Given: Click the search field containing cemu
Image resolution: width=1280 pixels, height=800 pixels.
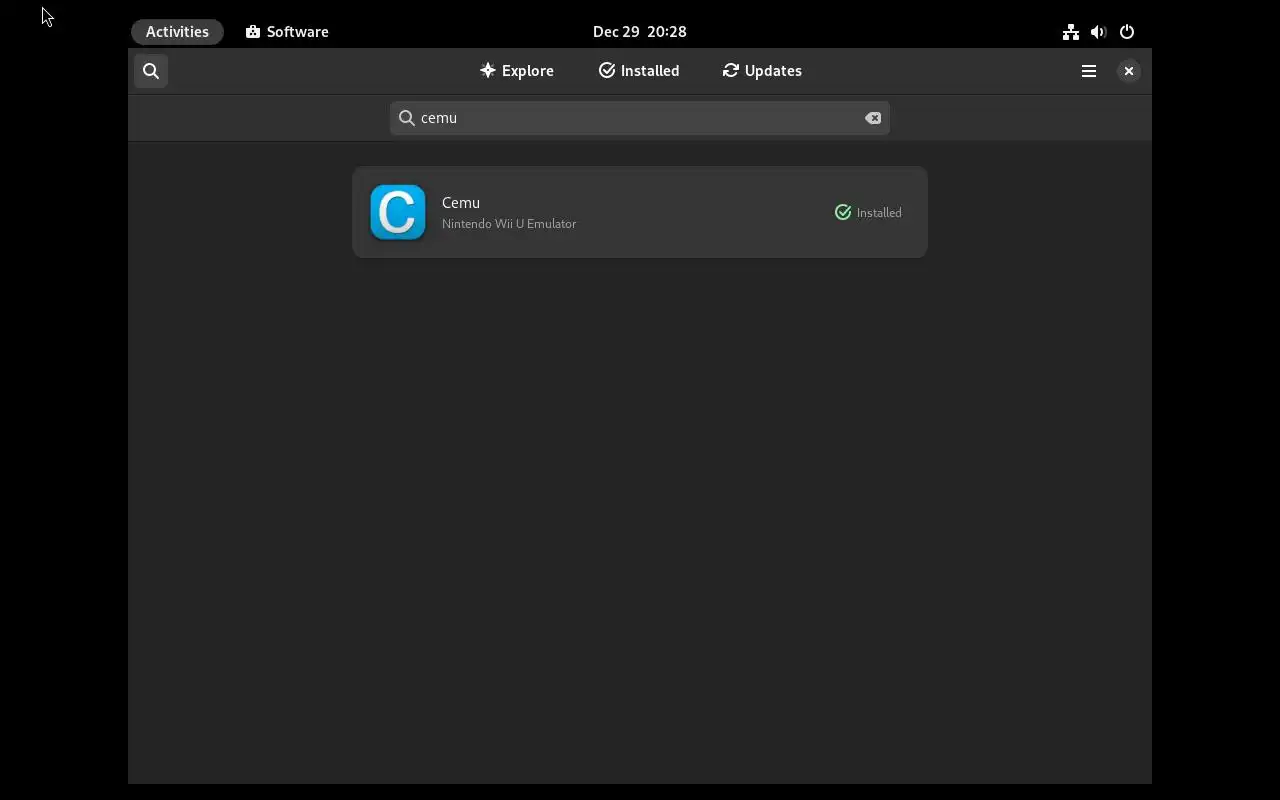Looking at the screenshot, I should click(x=640, y=118).
